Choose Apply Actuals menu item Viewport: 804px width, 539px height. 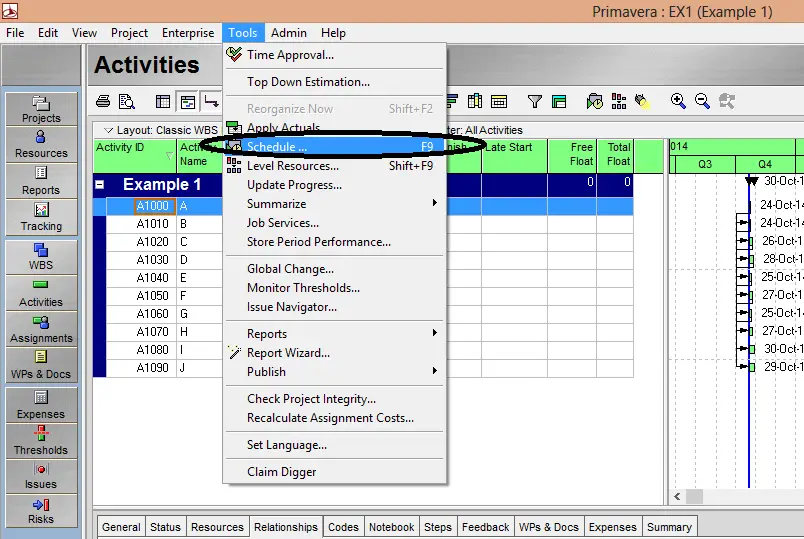(x=334, y=128)
